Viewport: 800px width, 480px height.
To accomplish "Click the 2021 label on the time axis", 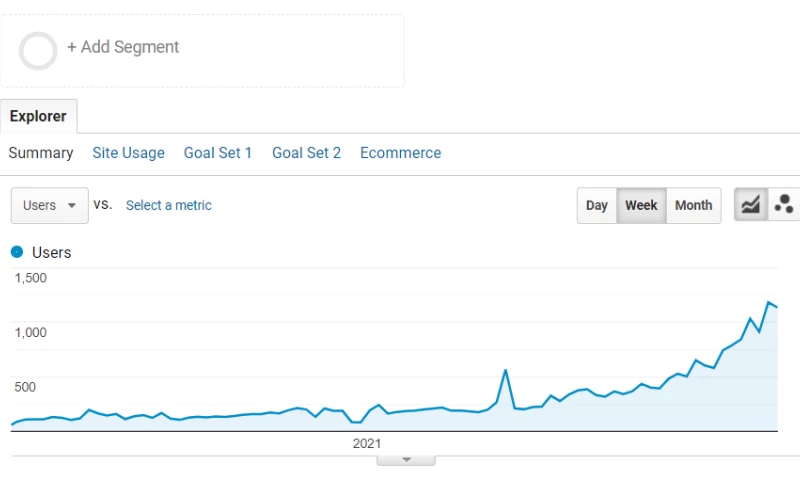I will tap(367, 443).
